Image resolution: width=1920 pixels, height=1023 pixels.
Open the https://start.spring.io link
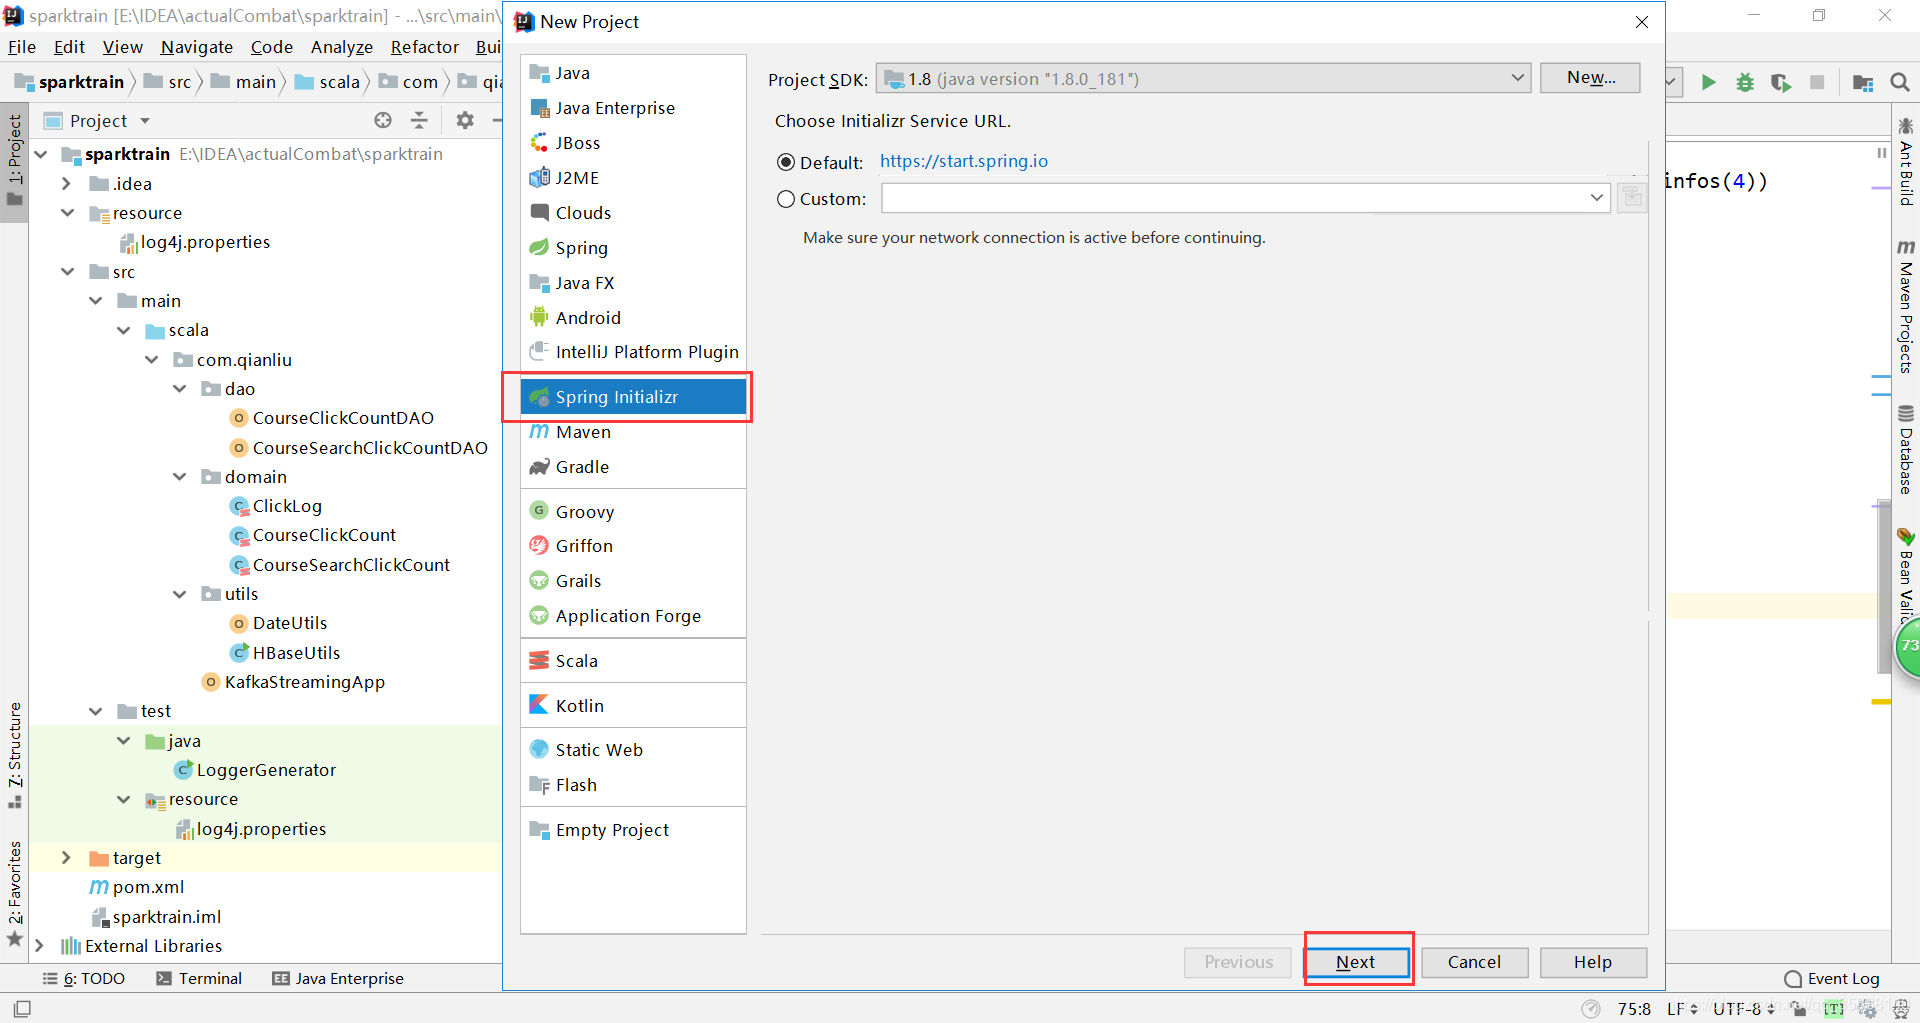(x=964, y=161)
